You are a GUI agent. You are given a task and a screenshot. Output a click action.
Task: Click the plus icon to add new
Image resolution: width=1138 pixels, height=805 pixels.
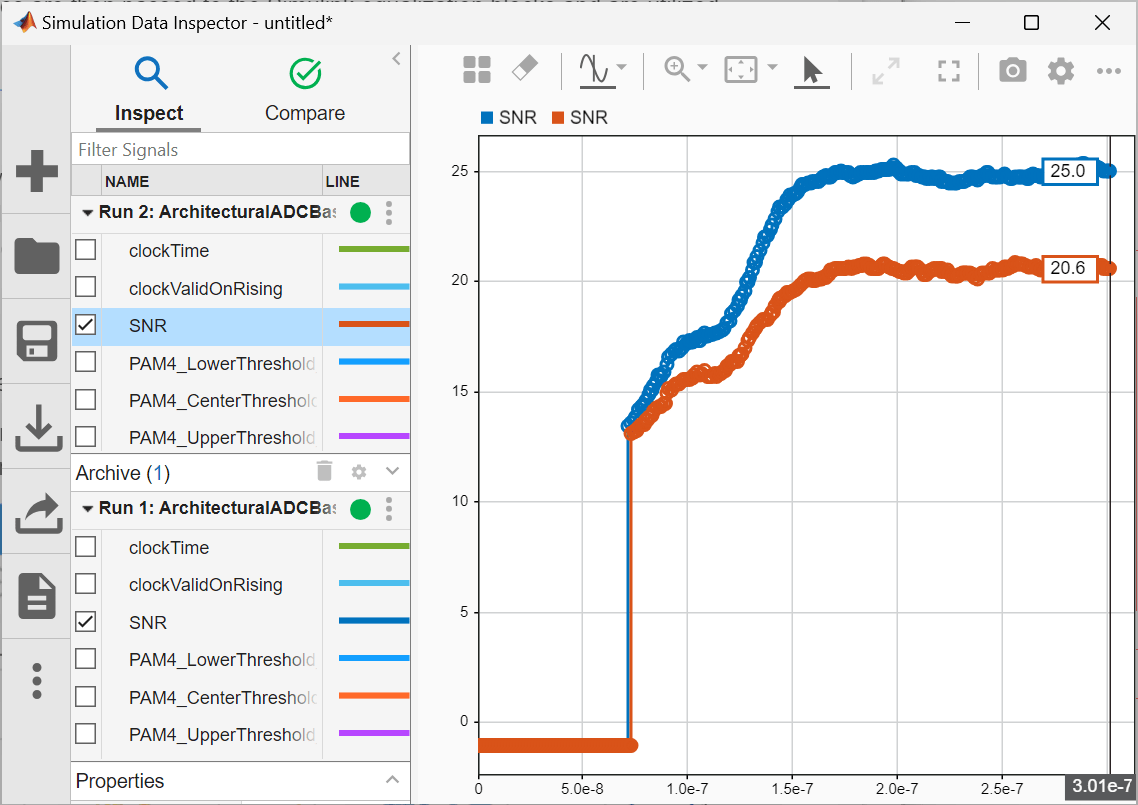(37, 171)
